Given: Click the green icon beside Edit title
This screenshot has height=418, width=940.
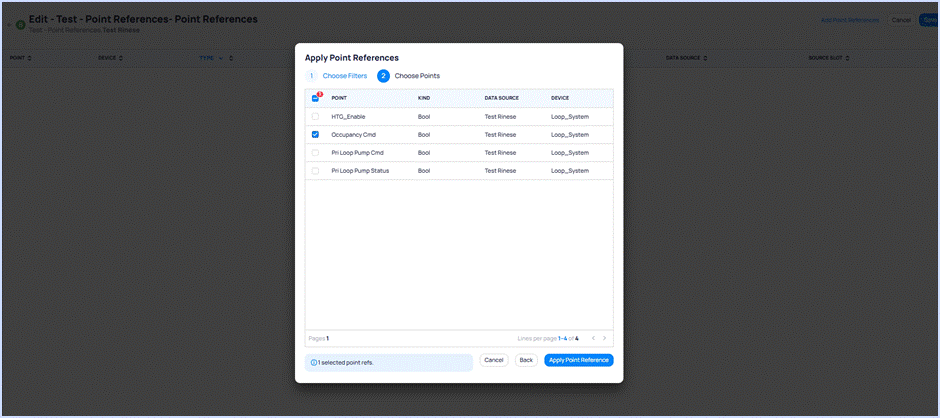Looking at the screenshot, I should pyautogui.click(x=20, y=24).
